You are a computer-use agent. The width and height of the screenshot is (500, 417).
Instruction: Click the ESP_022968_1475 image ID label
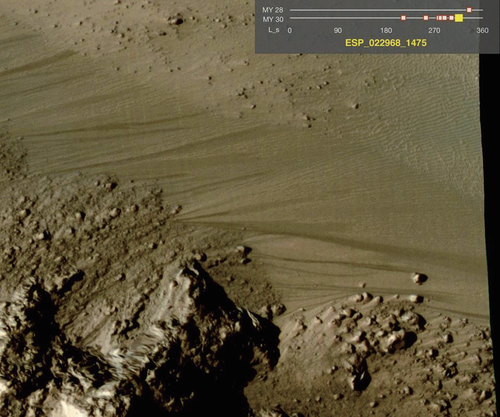pos(386,43)
